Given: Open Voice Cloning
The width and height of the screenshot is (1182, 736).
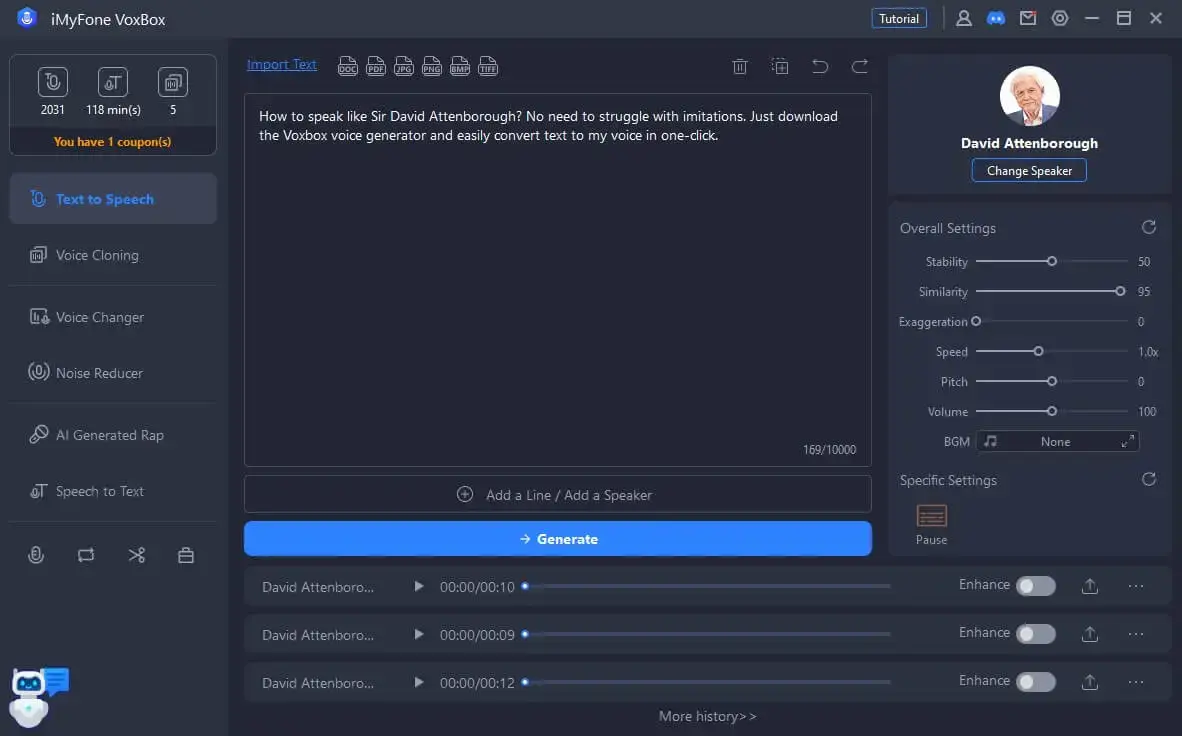Looking at the screenshot, I should click(113, 255).
